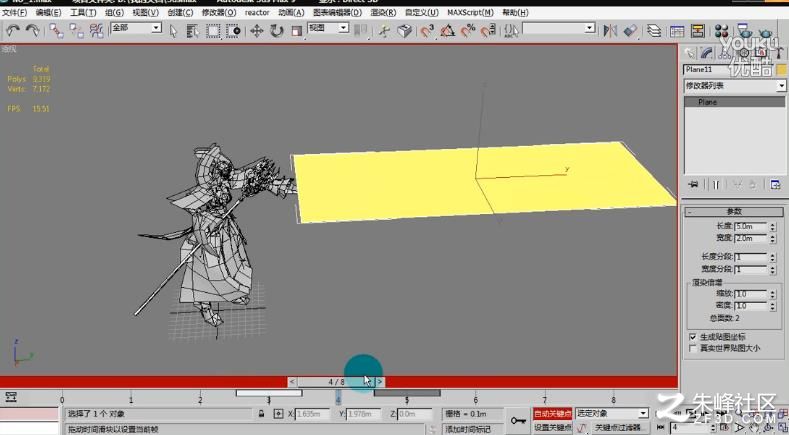Click the 长度分段 spinner arrows
The height and width of the screenshot is (435, 789).
click(773, 257)
